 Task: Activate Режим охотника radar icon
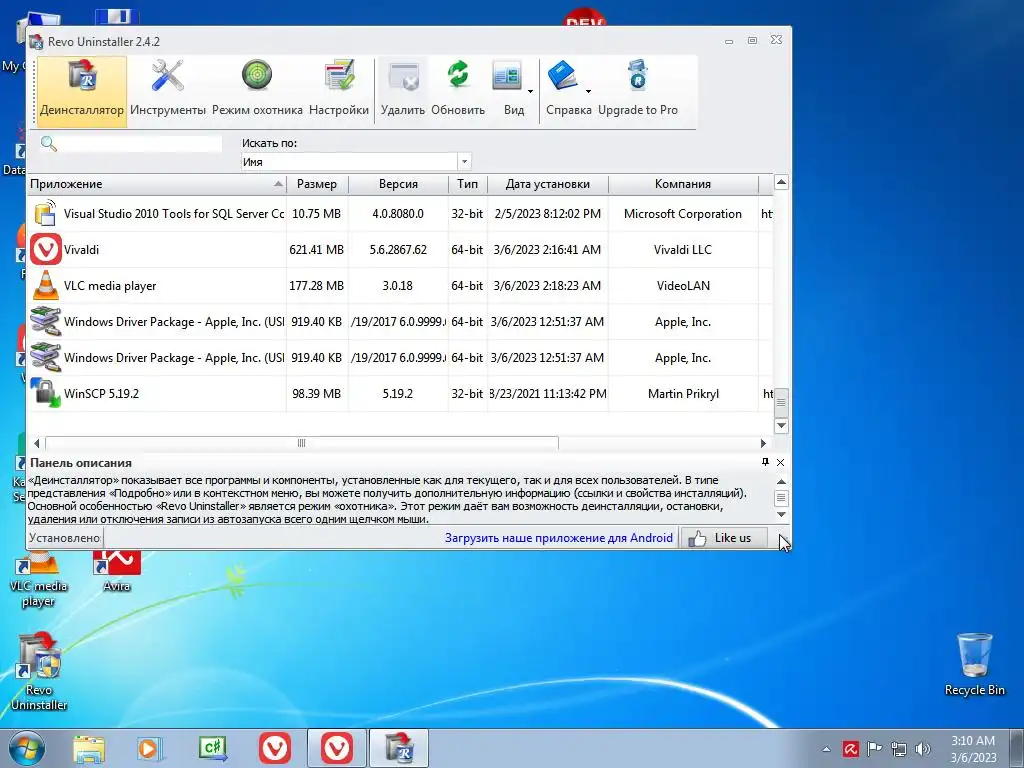click(257, 75)
